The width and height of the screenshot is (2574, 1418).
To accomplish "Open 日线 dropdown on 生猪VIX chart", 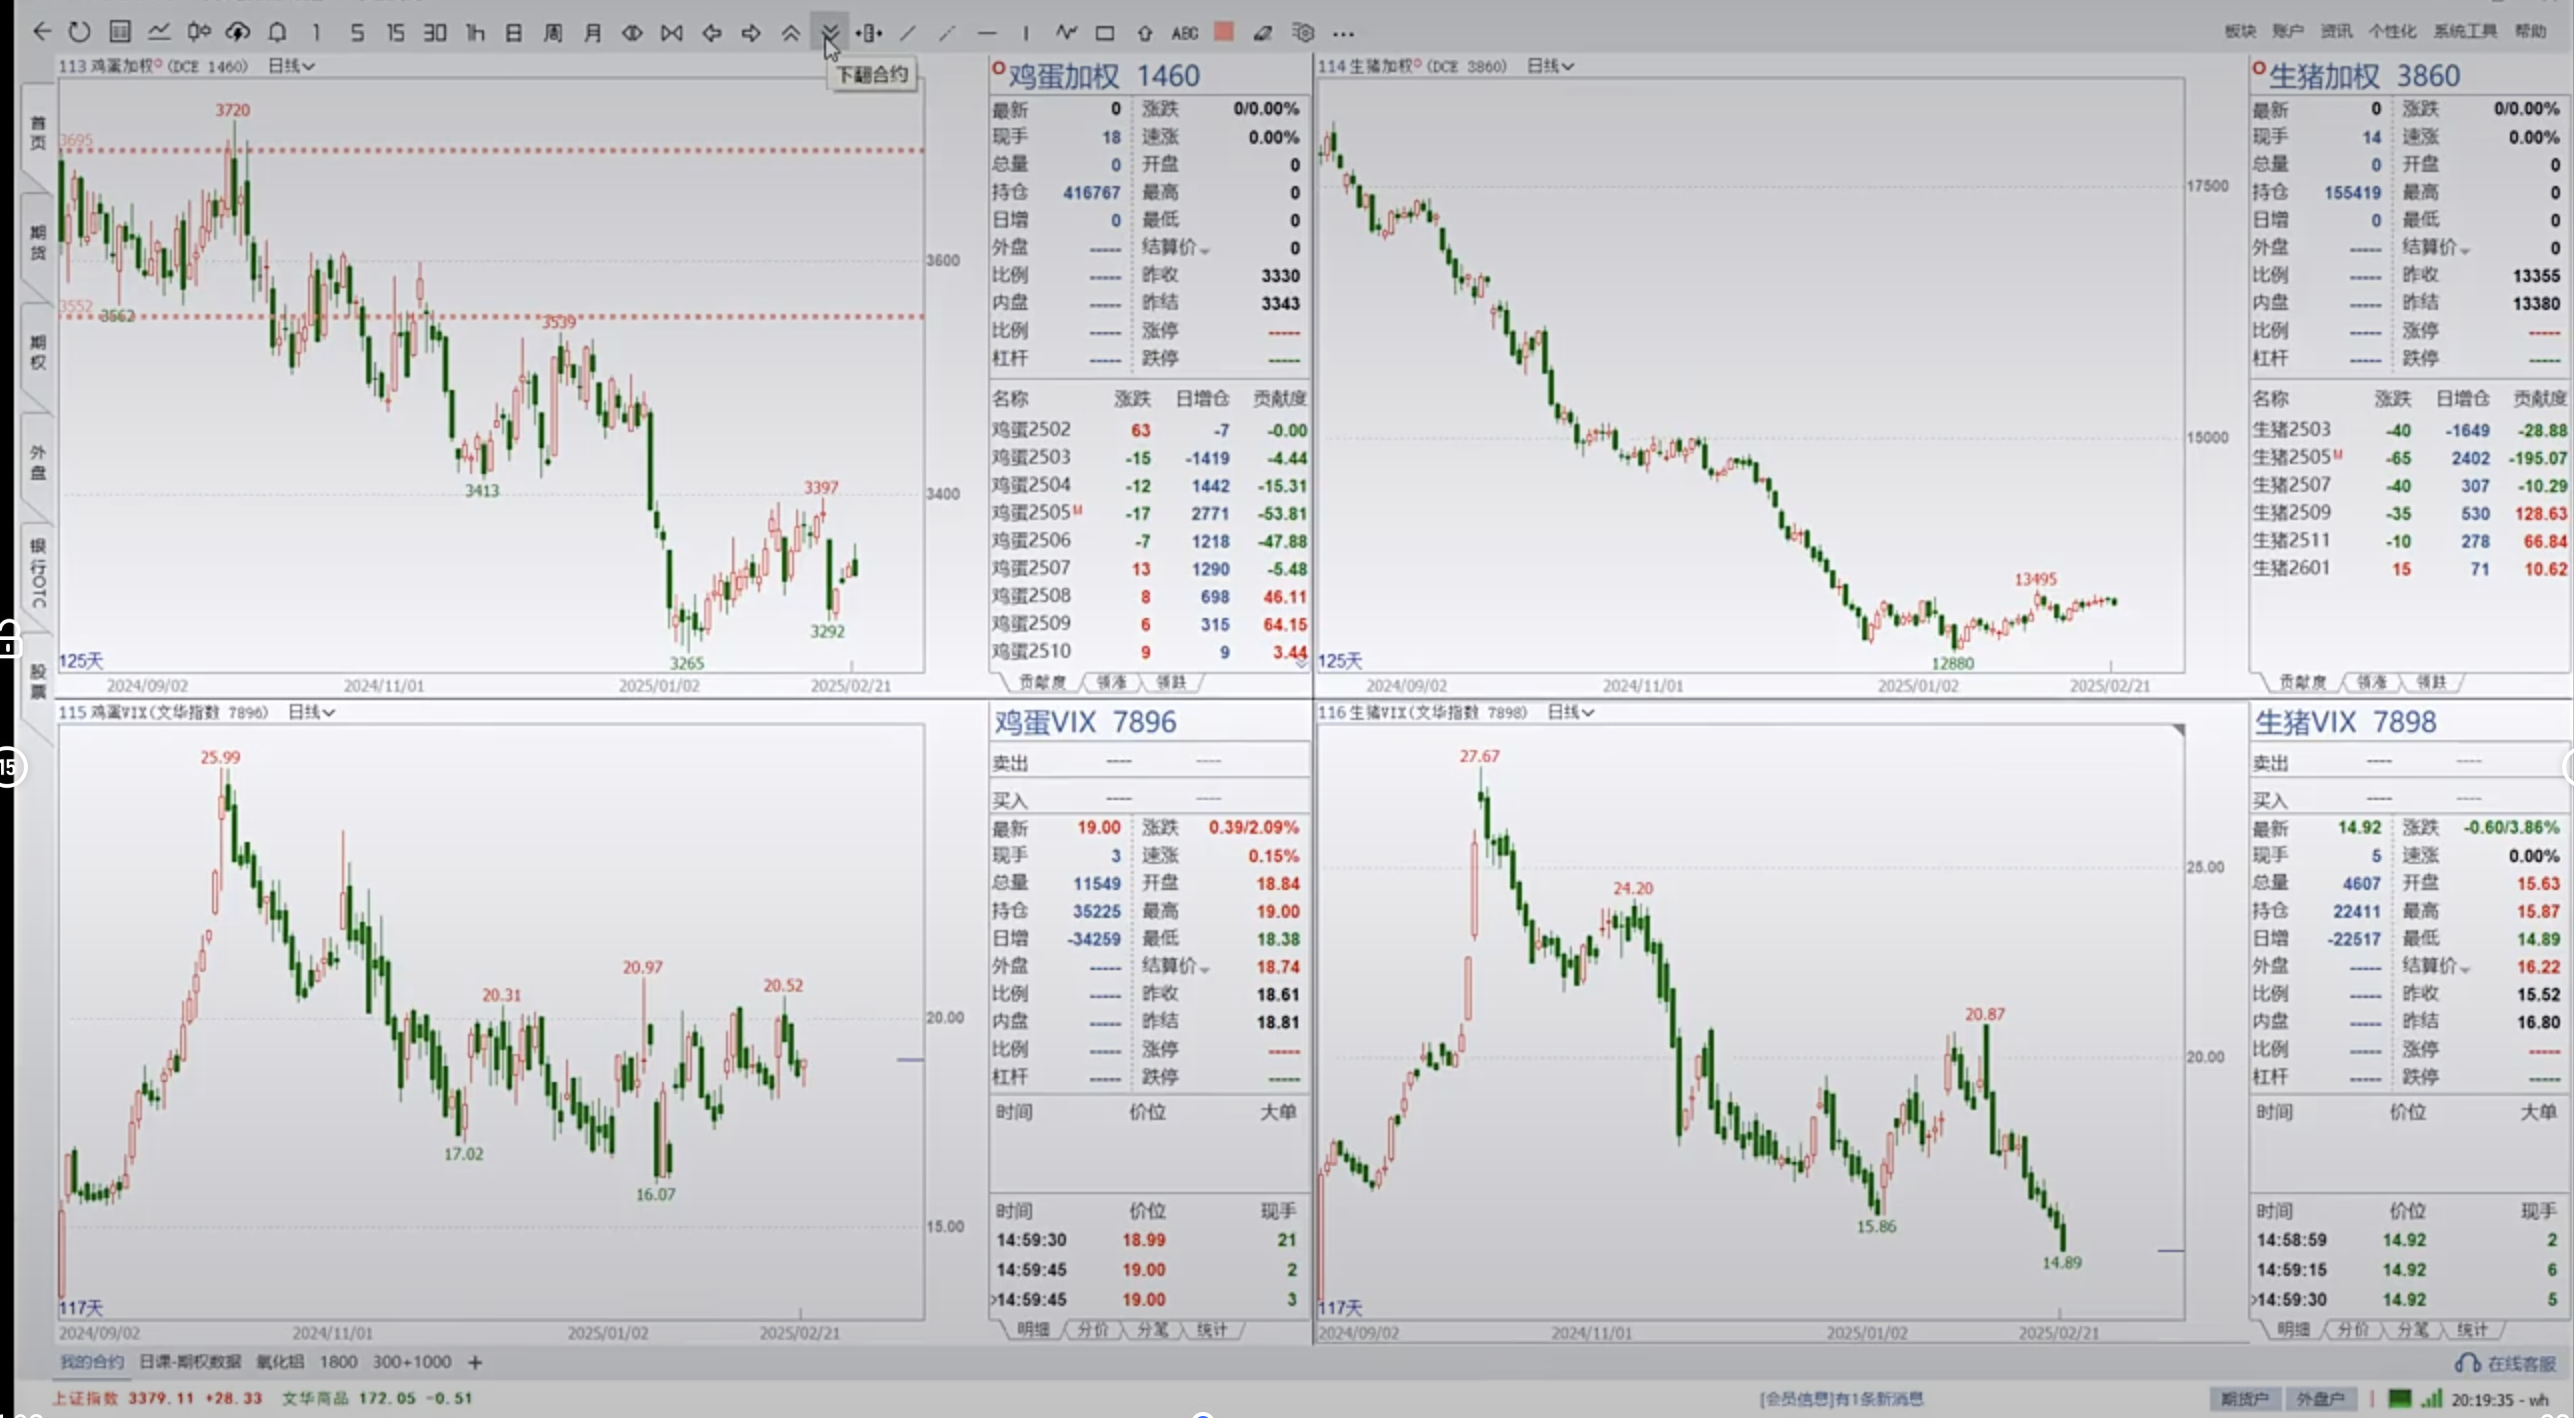I will (x=1570, y=712).
